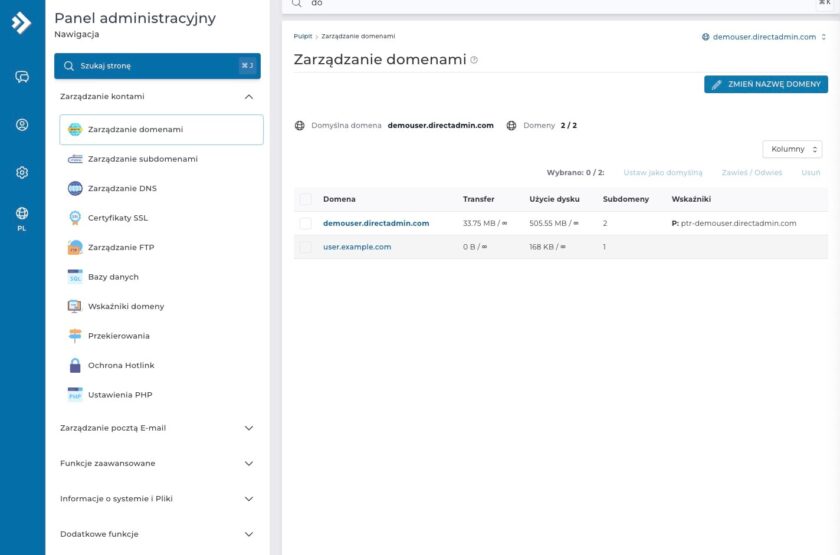This screenshot has height=555, width=840.
Task: Sort by Subdomeny column header
Action: pos(626,199)
